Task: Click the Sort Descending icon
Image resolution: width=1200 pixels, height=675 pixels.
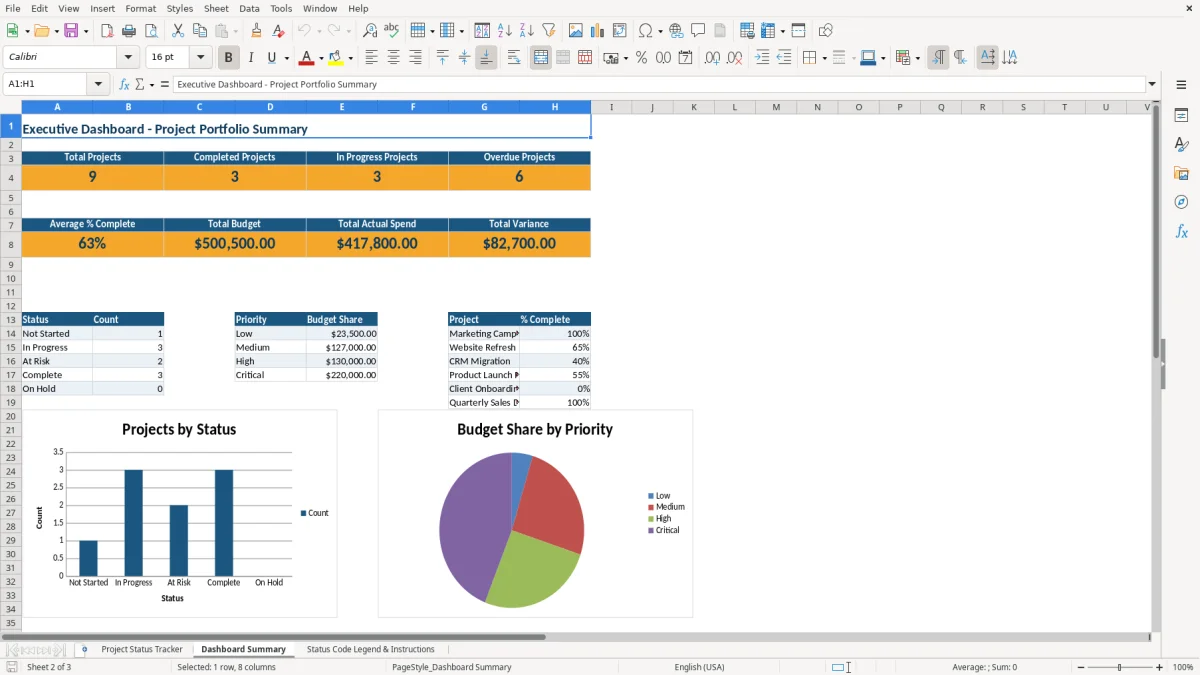Action: tap(526, 31)
